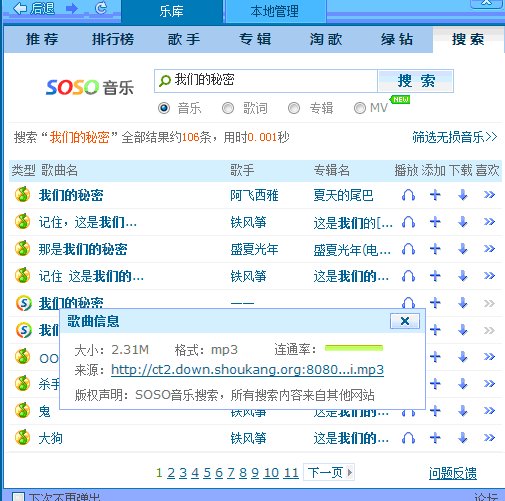Mark the 阿飞西雅 song as liked
Image resolution: width=505 pixels, height=501 pixels.
489,195
